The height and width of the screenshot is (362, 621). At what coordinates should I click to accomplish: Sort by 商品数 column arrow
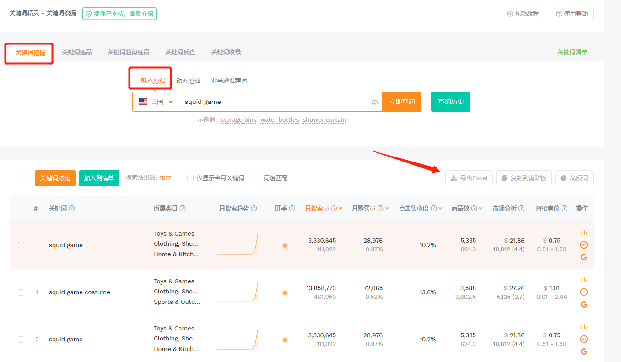coord(480,208)
